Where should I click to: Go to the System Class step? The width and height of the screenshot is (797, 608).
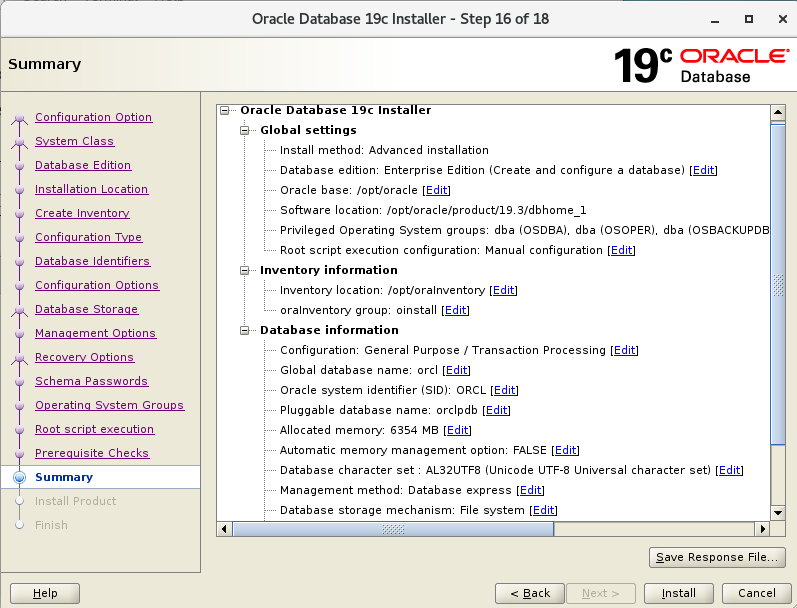point(74,141)
